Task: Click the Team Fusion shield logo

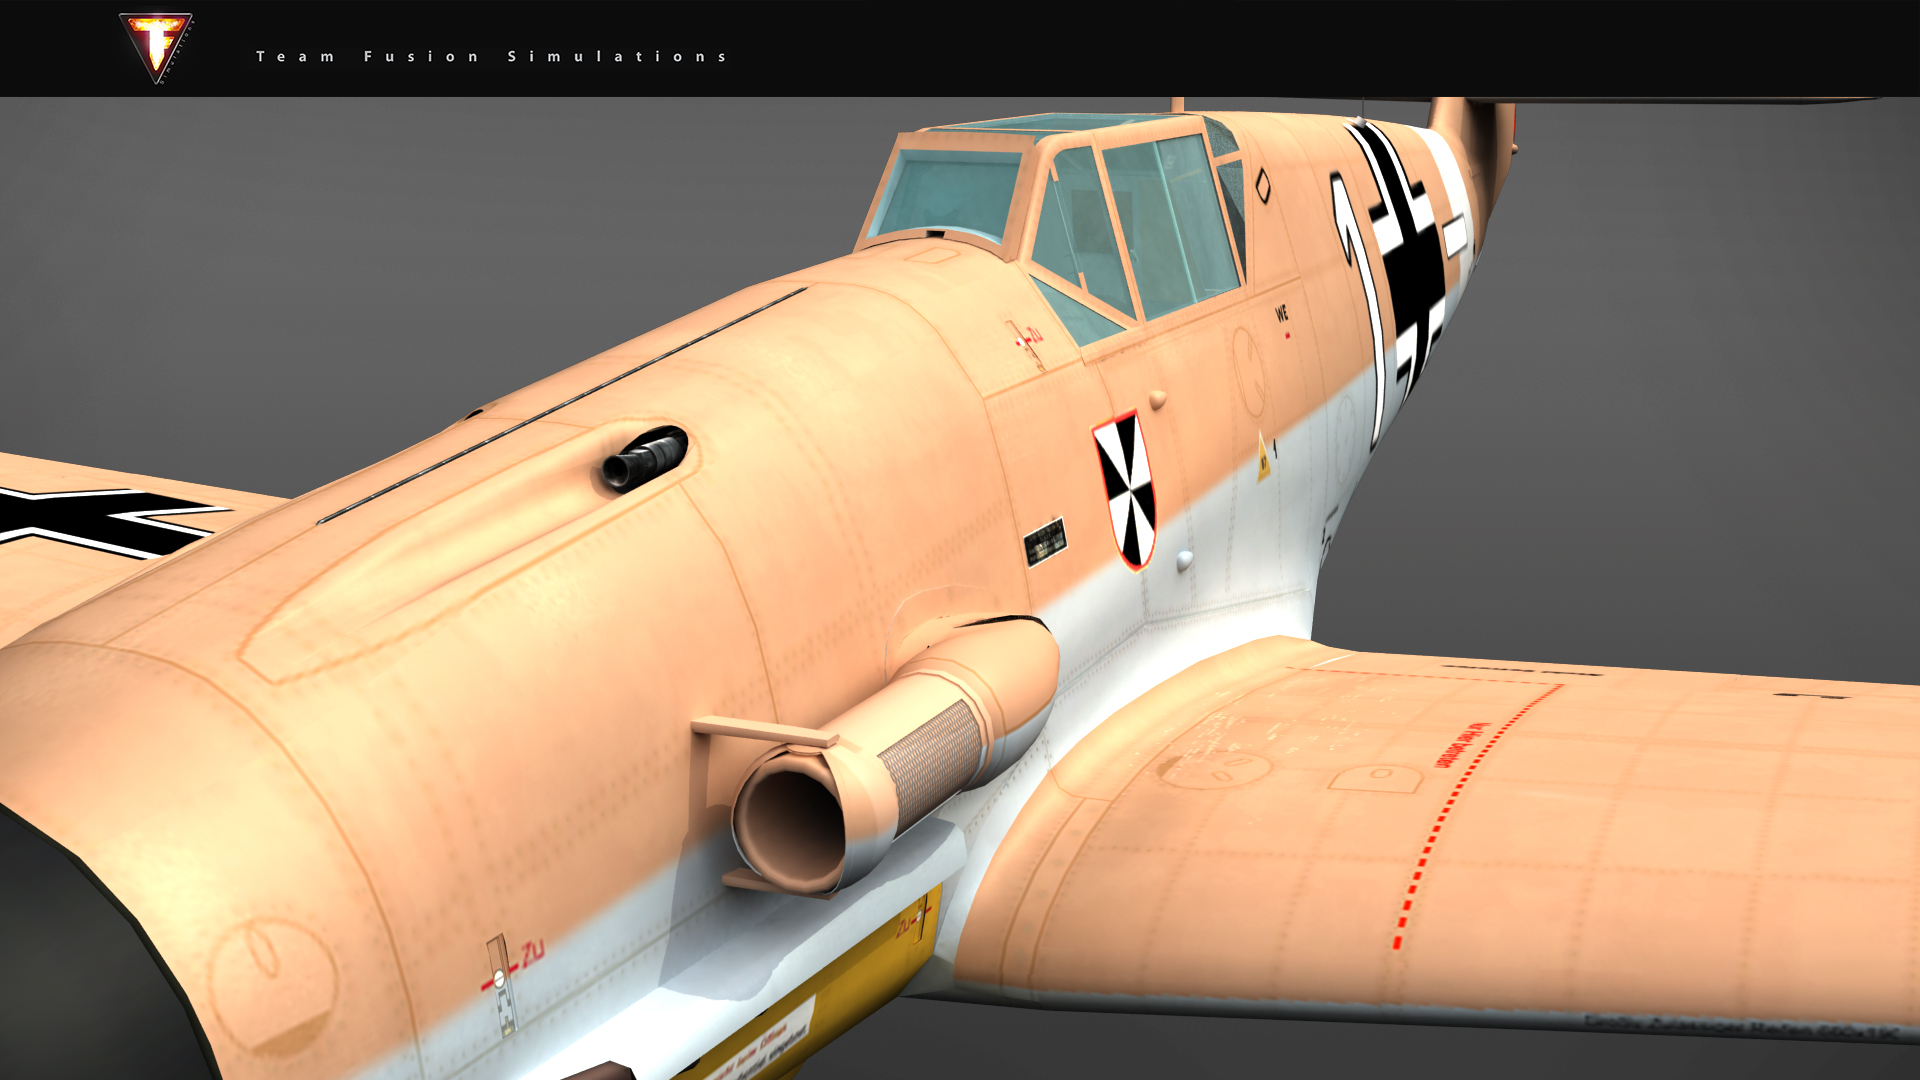Action: click(x=155, y=47)
